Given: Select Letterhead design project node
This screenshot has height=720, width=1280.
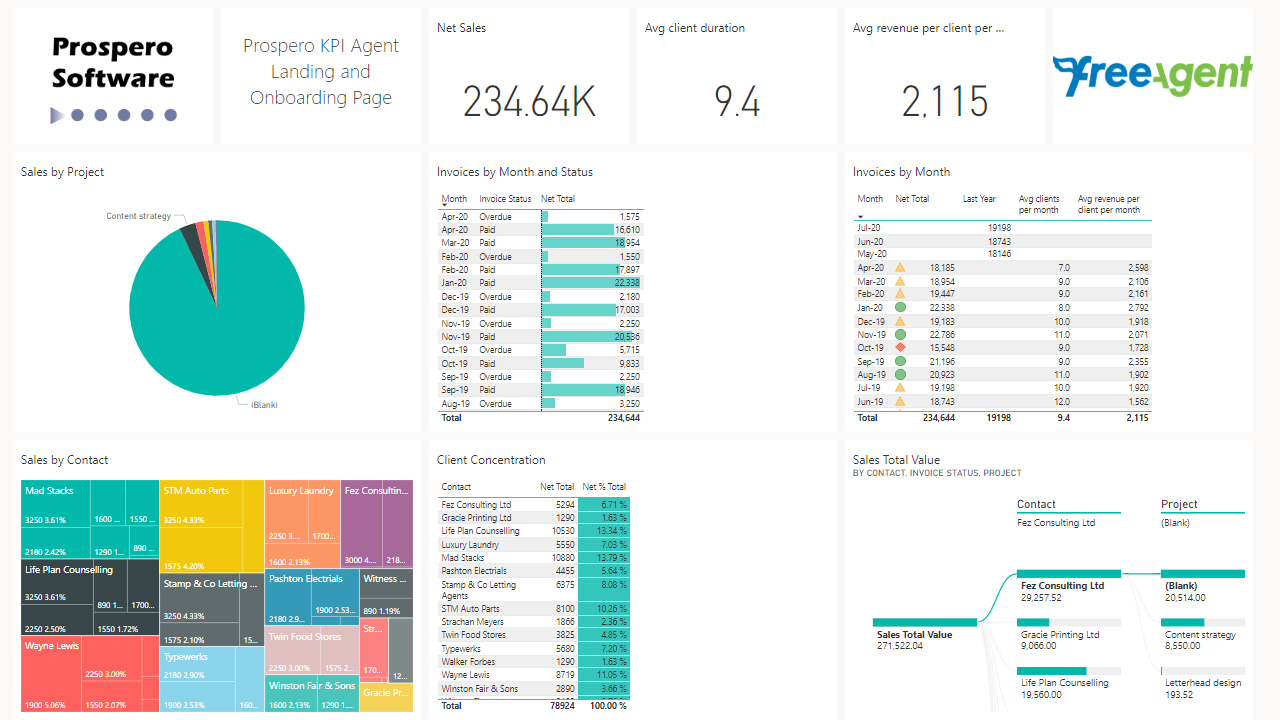Looking at the screenshot, I should [1203, 682].
